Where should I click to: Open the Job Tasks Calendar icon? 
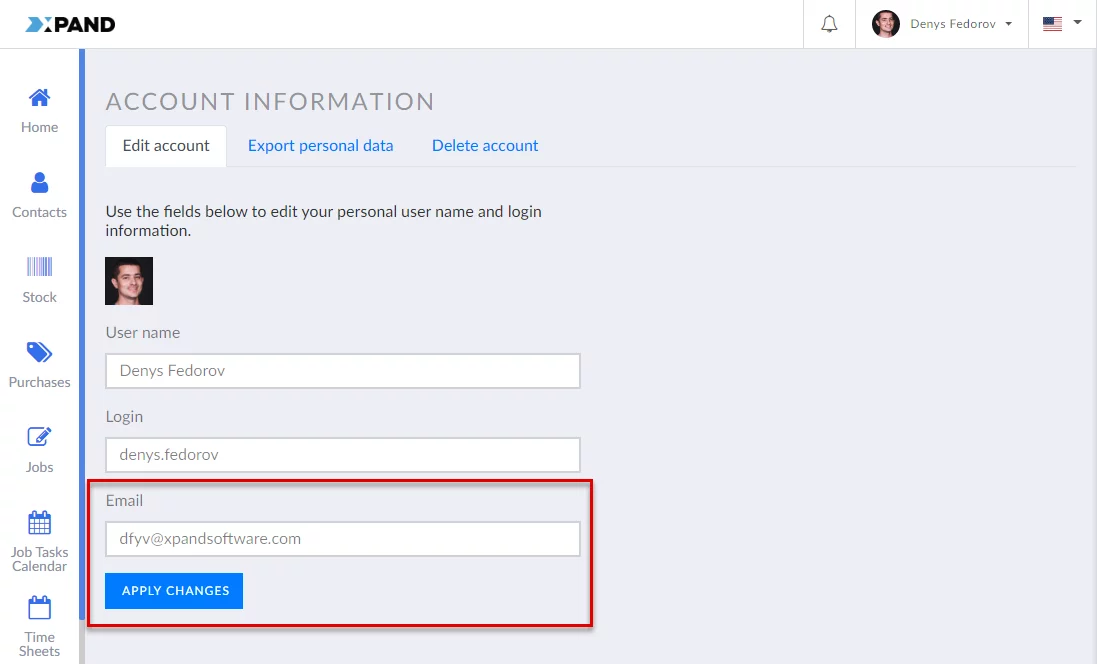coord(39,523)
